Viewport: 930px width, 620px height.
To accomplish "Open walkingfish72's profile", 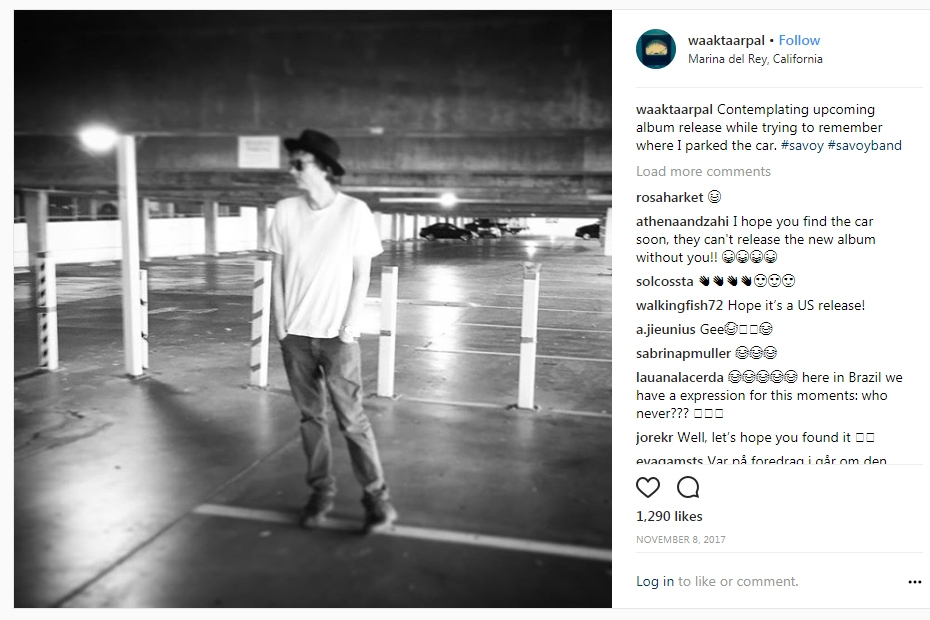I will [x=679, y=306].
